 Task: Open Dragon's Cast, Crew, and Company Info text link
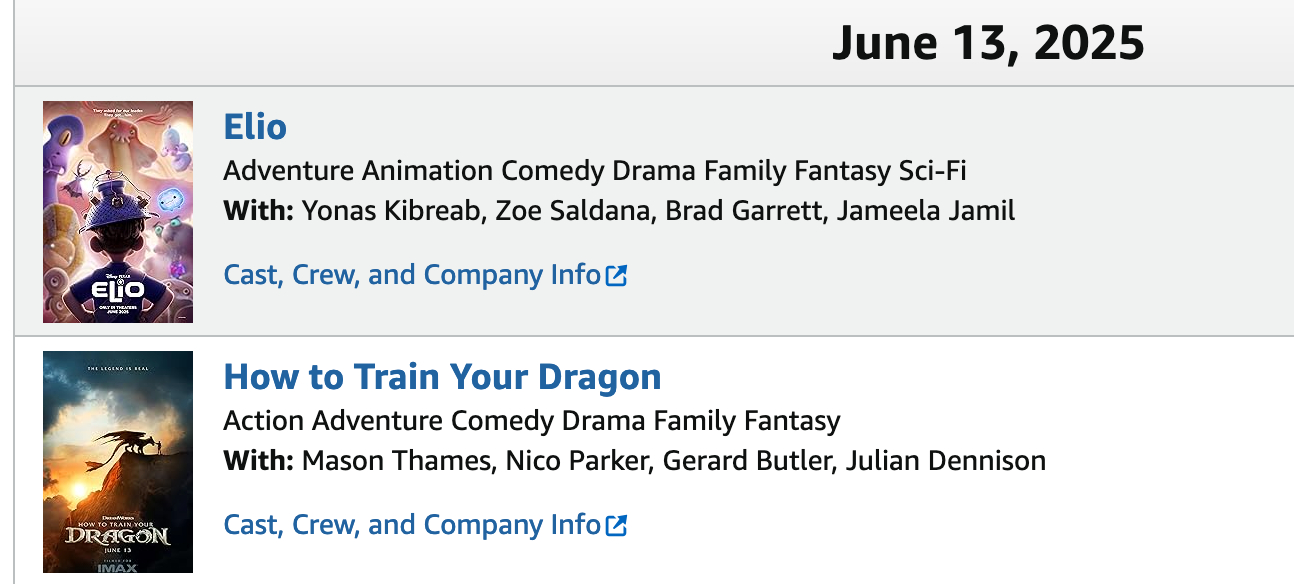pyautogui.click(x=412, y=525)
